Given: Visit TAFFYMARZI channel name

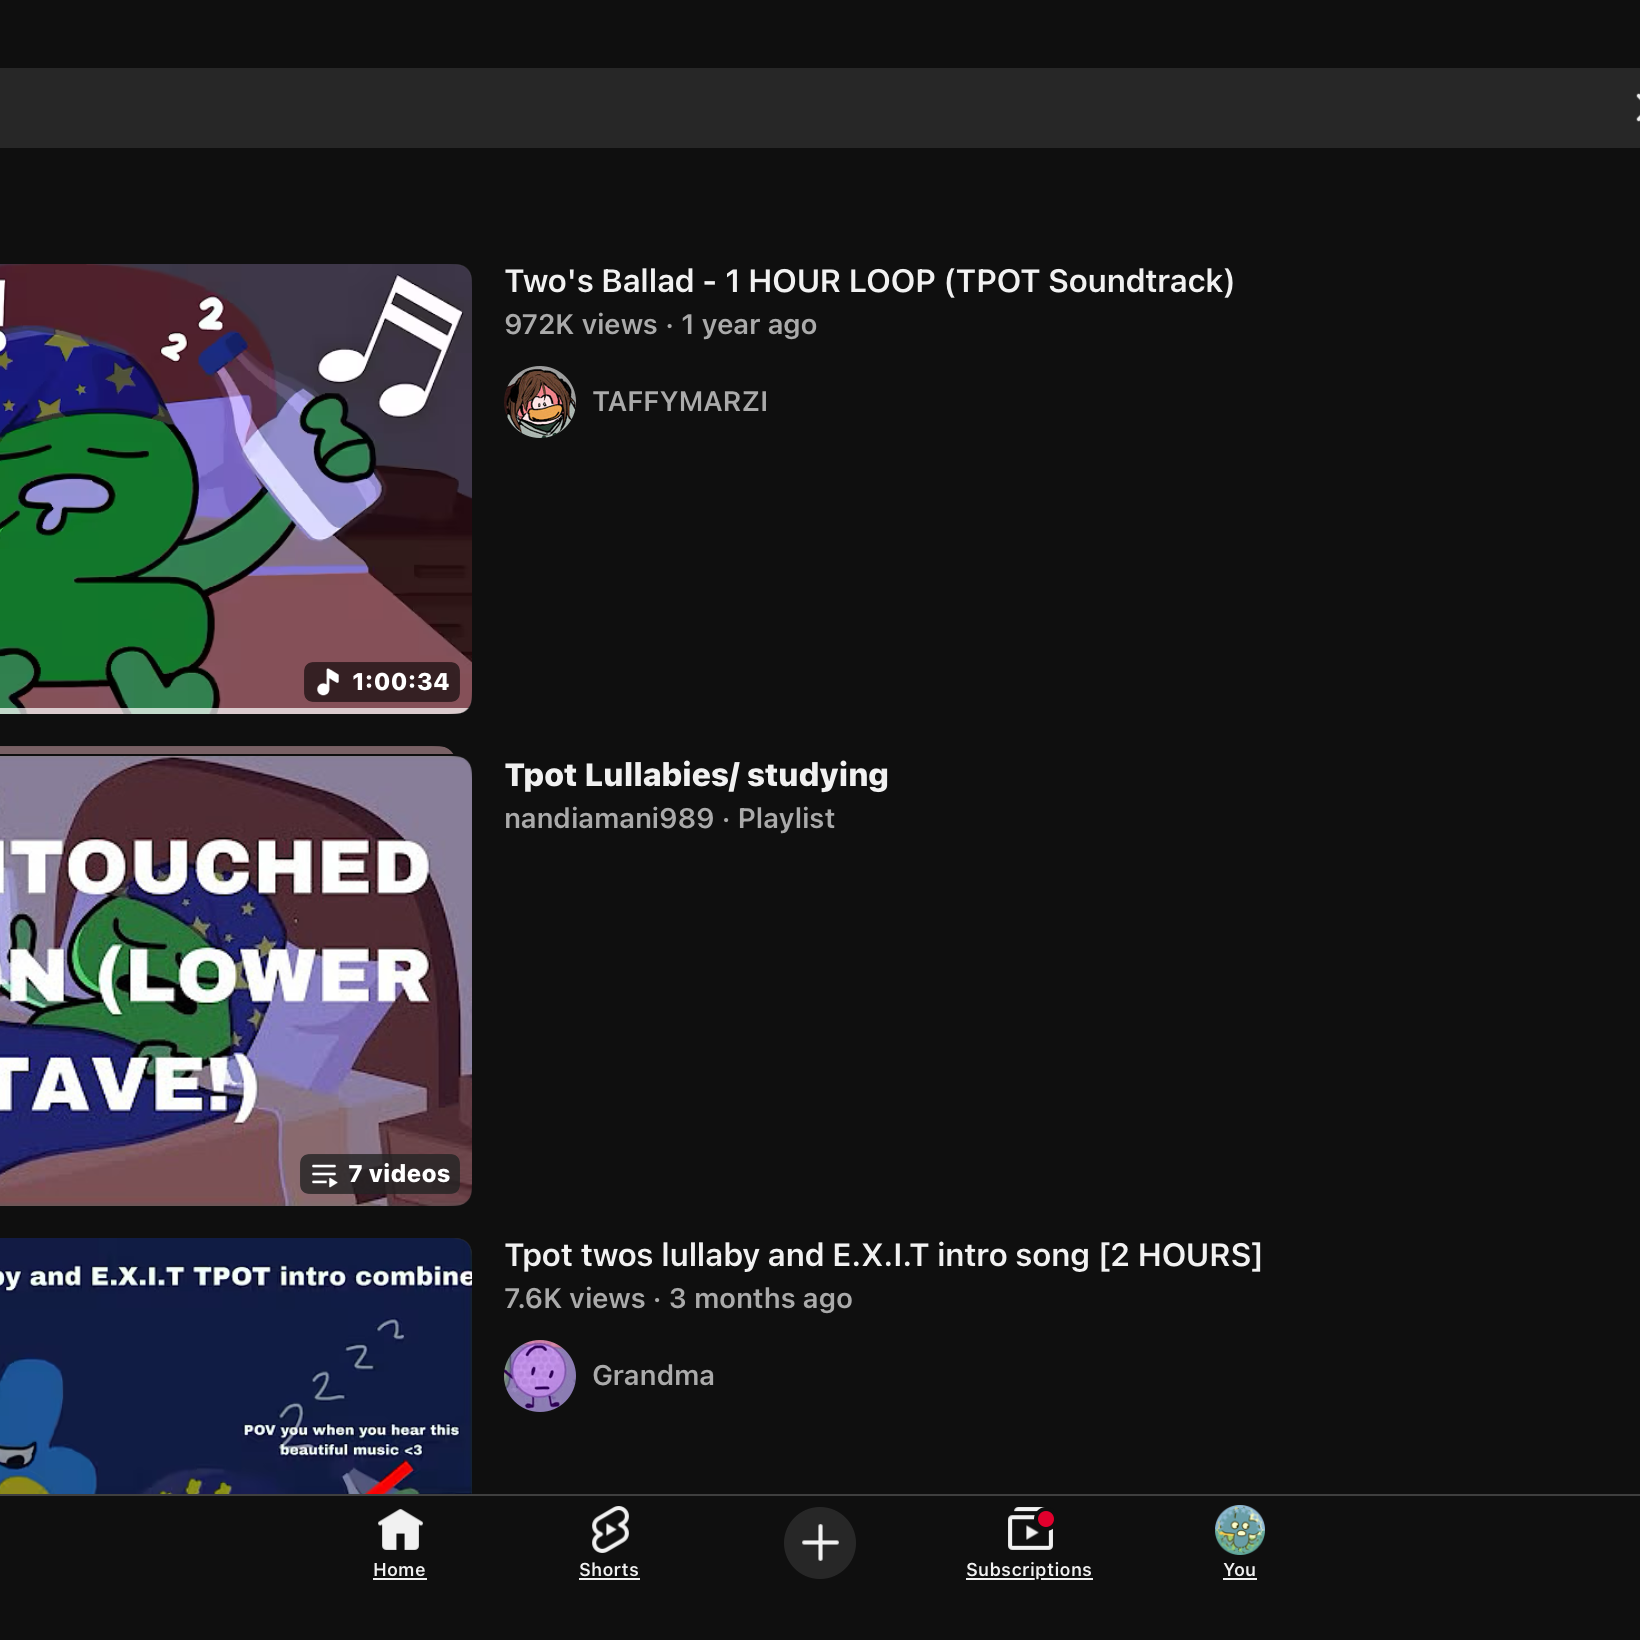Looking at the screenshot, I should pyautogui.click(x=680, y=402).
